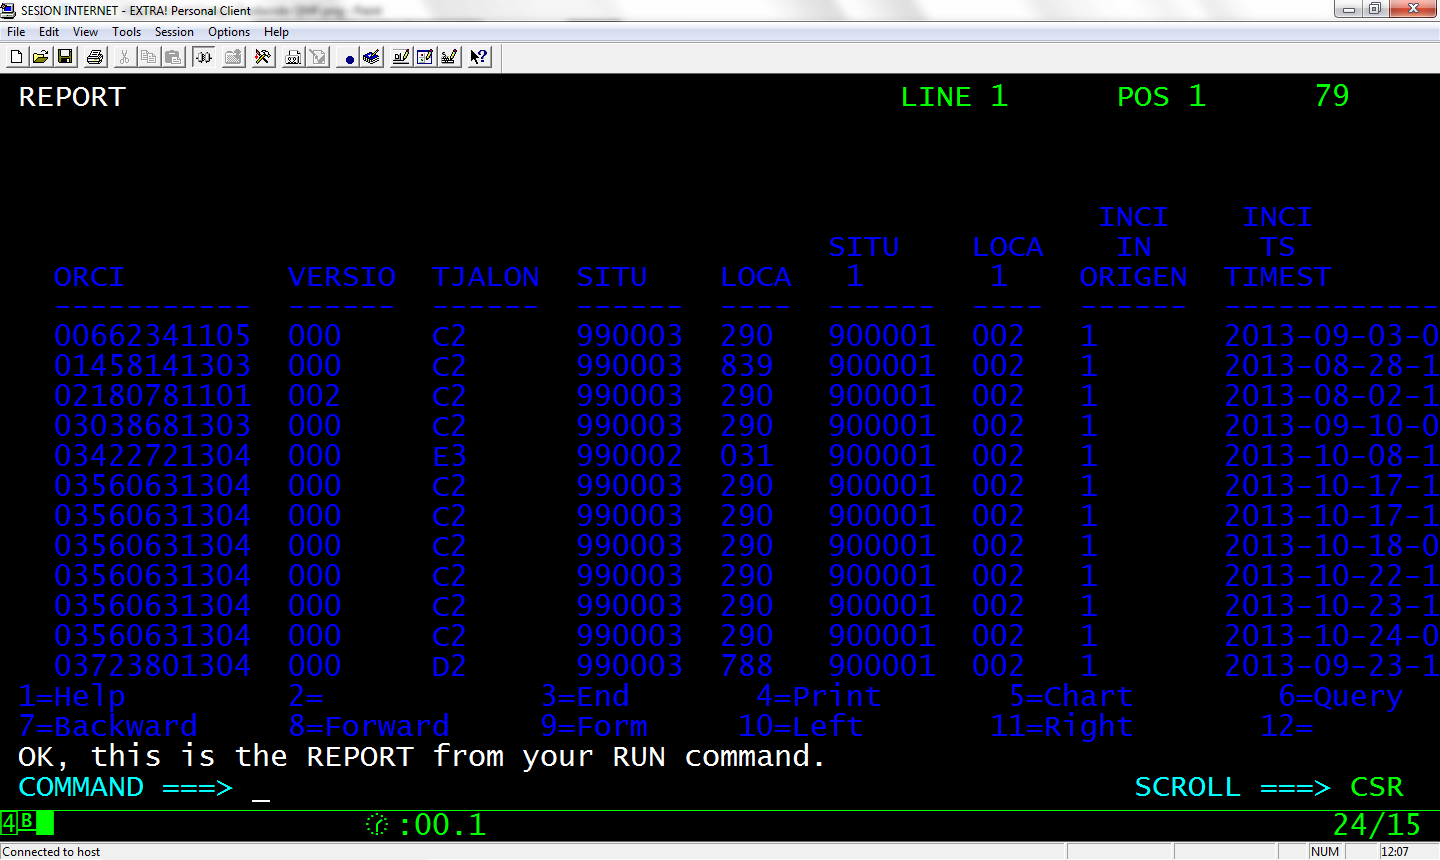This screenshot has height=860, width=1440.
Task: Print the terminal screen
Action: (95, 57)
